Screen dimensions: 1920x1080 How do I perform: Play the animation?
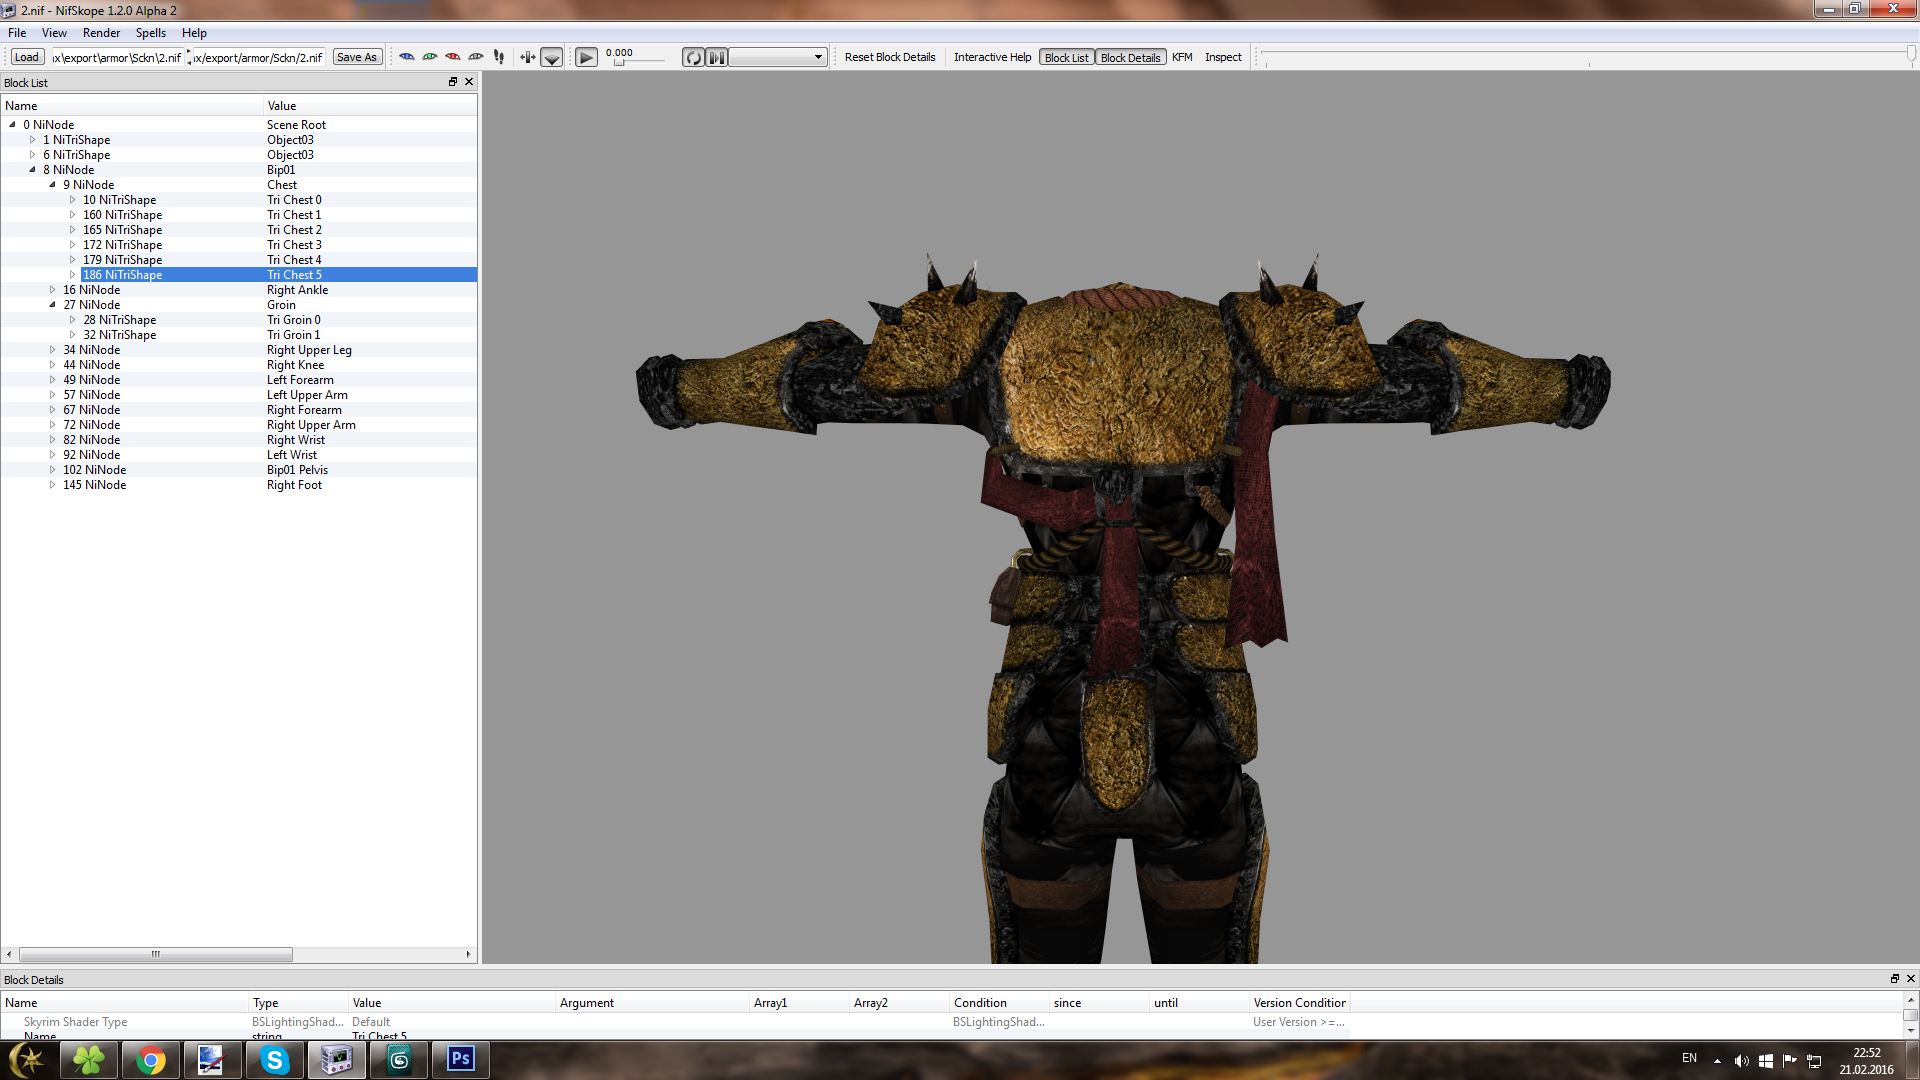587,58
